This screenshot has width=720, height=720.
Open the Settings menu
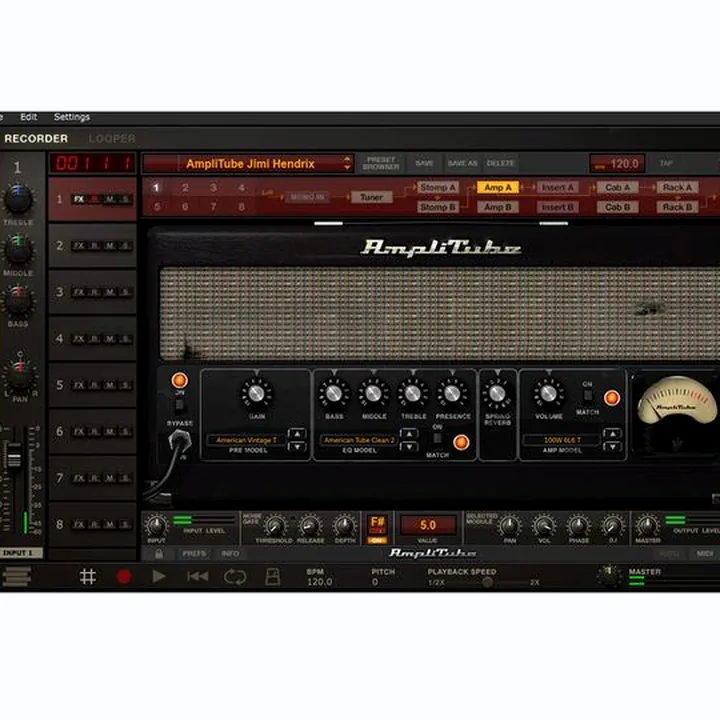(72, 117)
